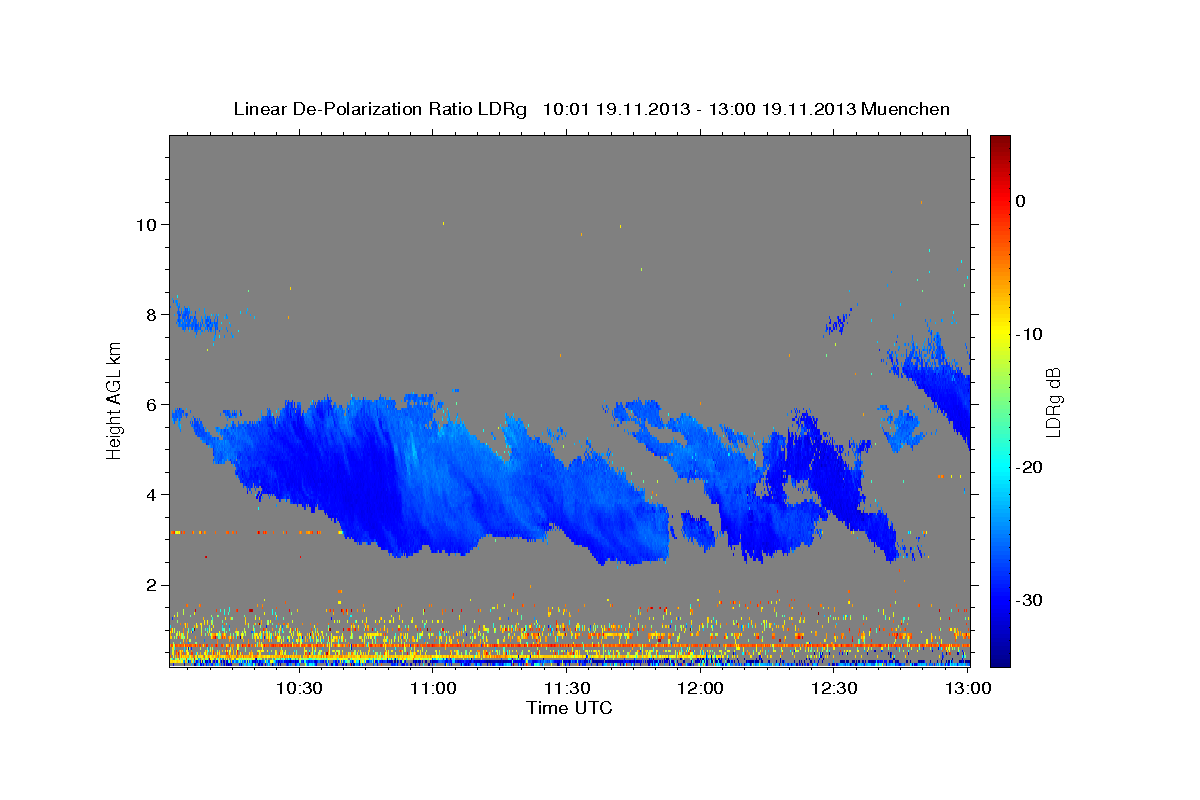Click the height tick label 8

[153, 314]
